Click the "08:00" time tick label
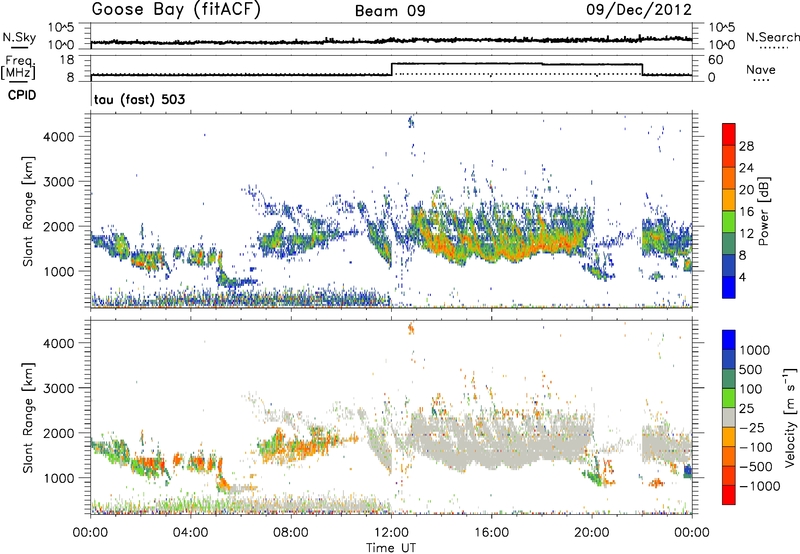Image resolution: width=800 pixels, height=554 pixels. pos(290,533)
